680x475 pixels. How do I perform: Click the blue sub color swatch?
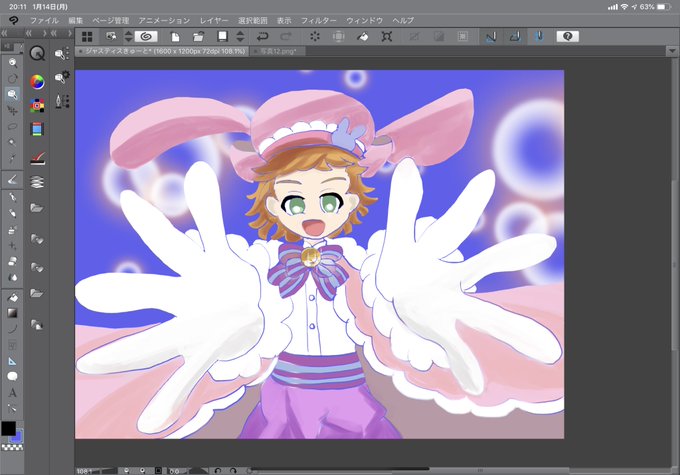tap(18, 437)
